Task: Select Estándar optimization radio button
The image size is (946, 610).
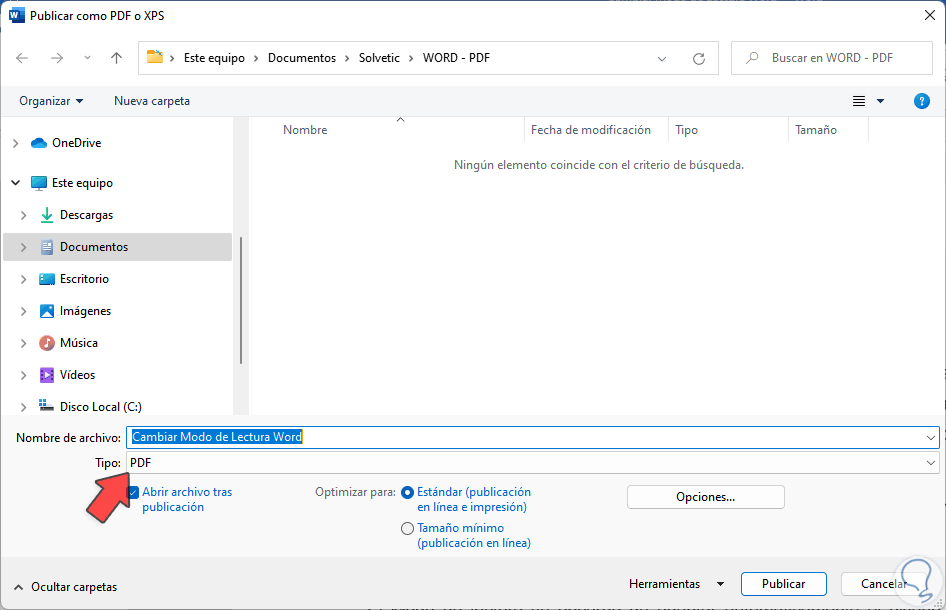Action: (x=407, y=492)
